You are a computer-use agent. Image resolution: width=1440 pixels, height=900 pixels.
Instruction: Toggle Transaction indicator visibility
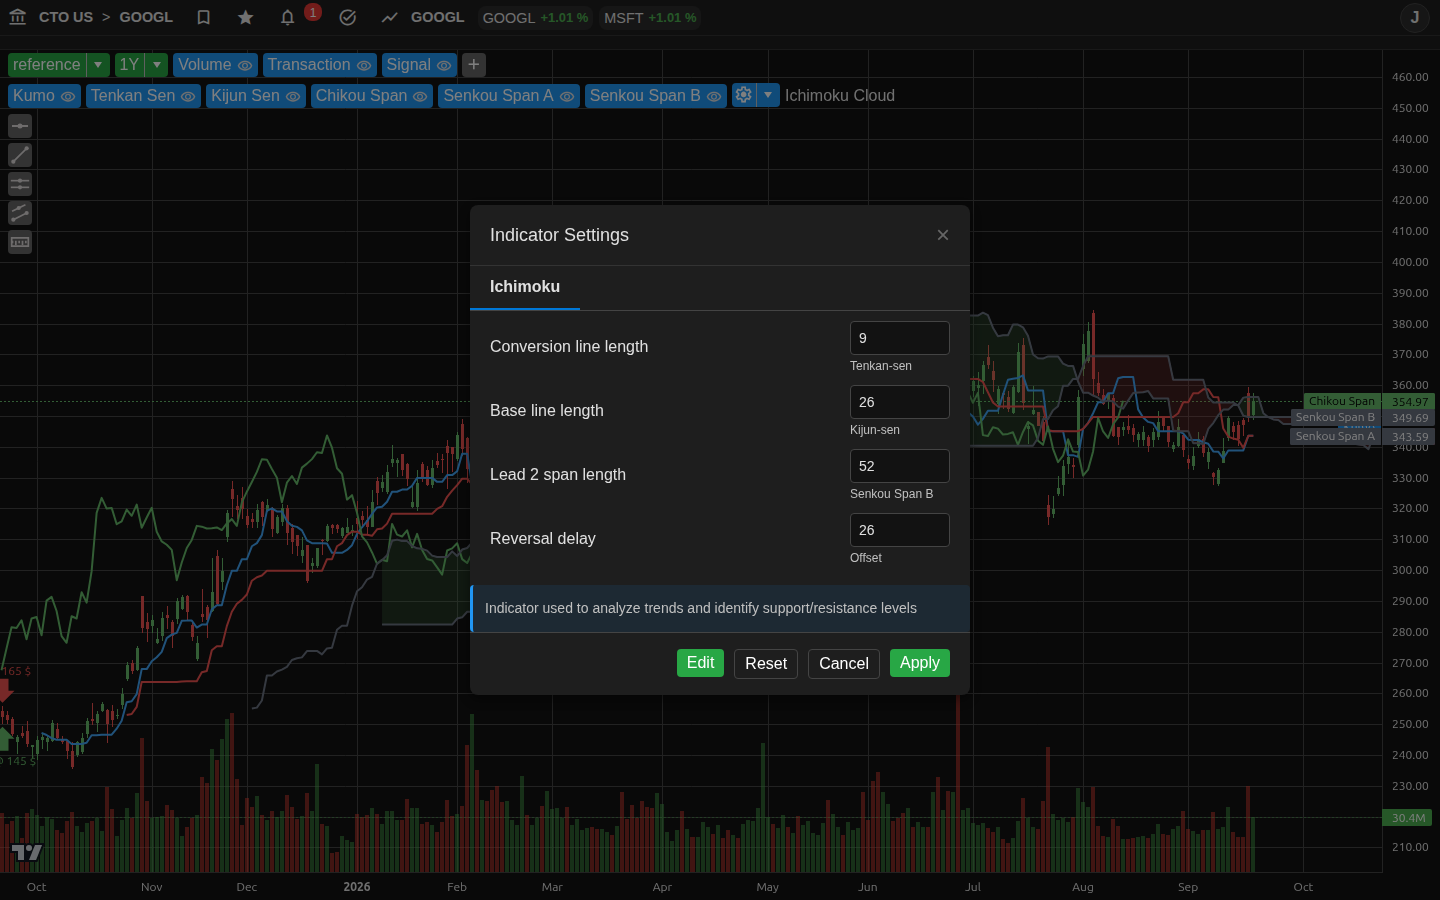pos(364,66)
